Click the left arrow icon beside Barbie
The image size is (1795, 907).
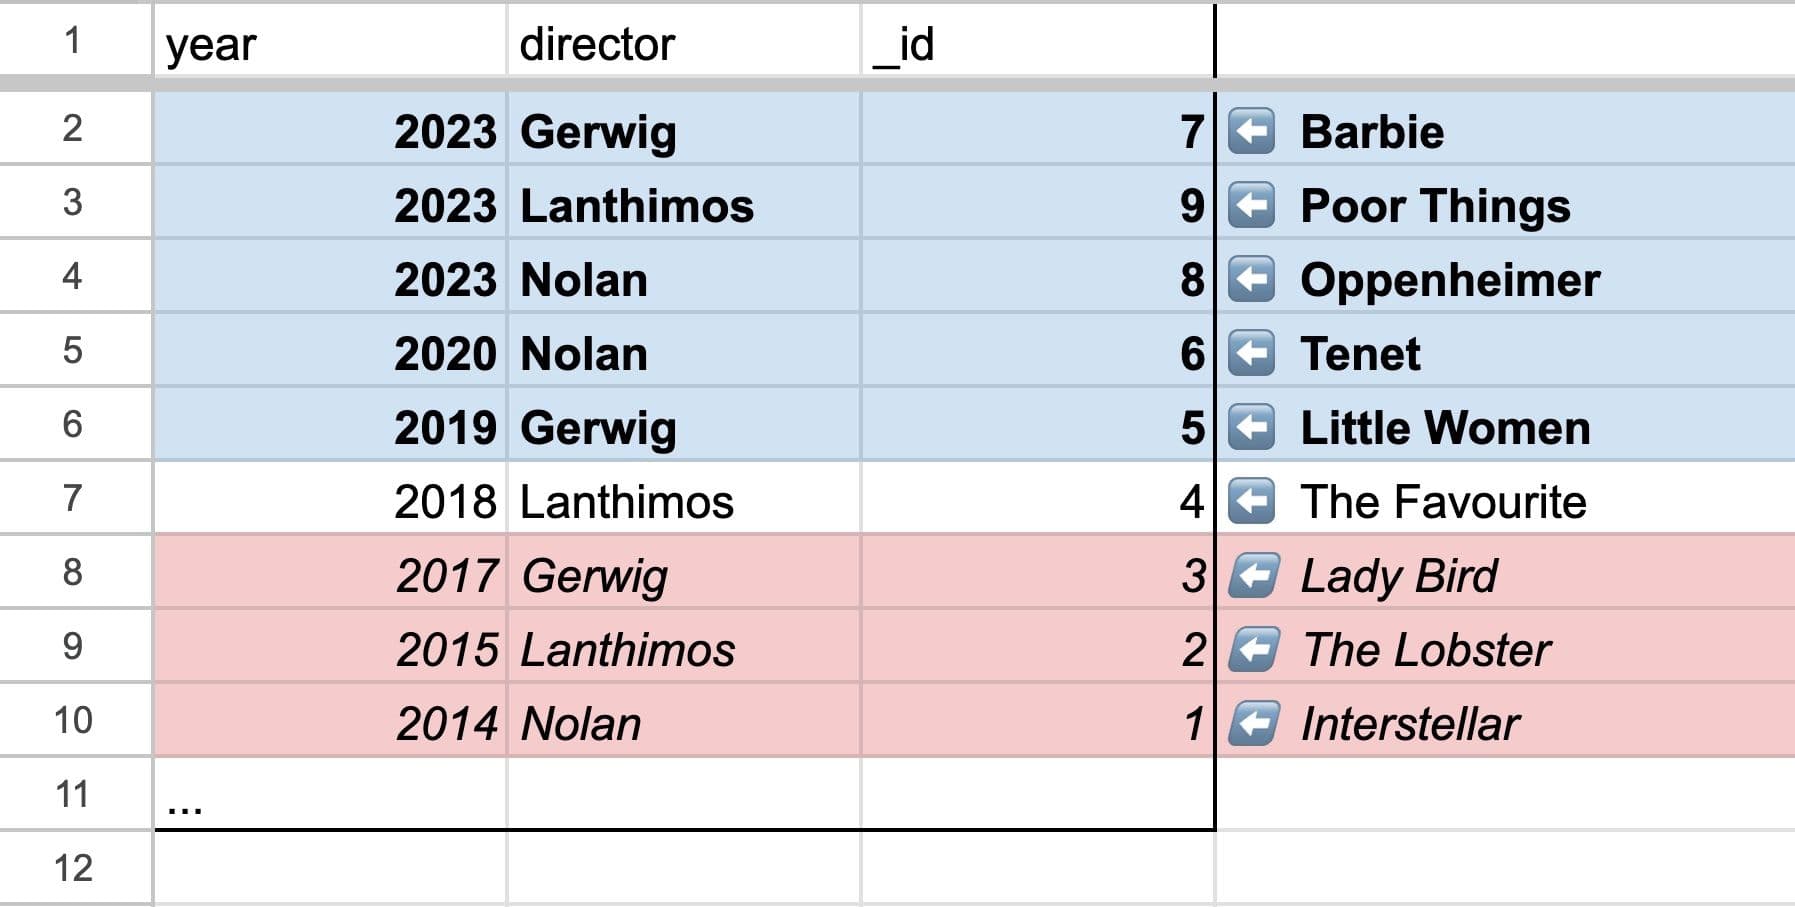pos(1251,131)
